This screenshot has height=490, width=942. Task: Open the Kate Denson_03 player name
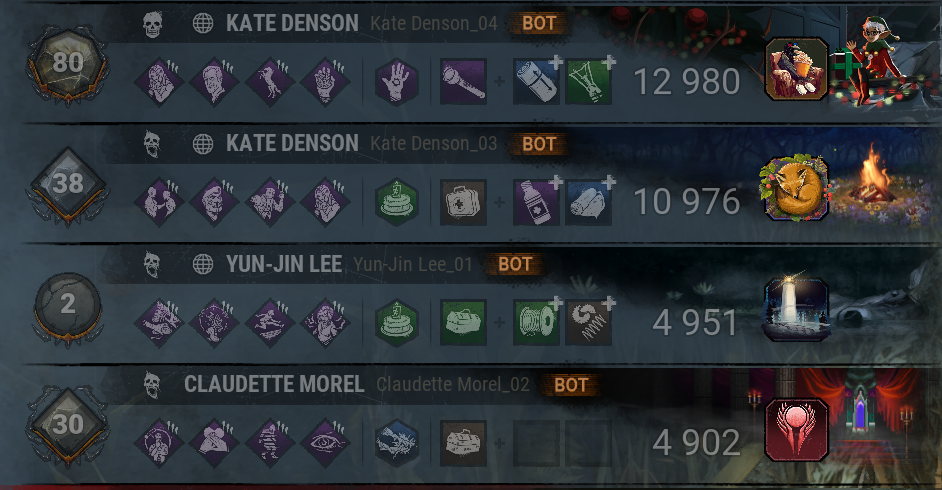click(434, 144)
